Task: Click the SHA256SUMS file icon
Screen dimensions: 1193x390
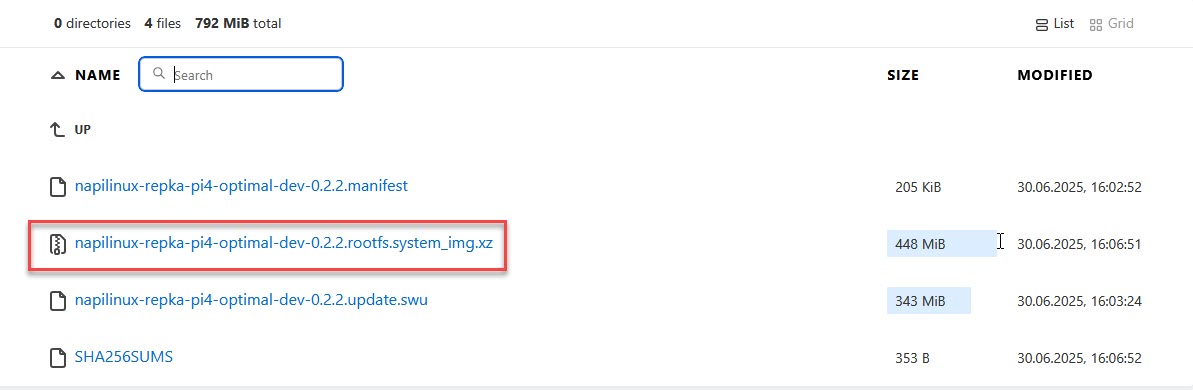Action: click(58, 357)
